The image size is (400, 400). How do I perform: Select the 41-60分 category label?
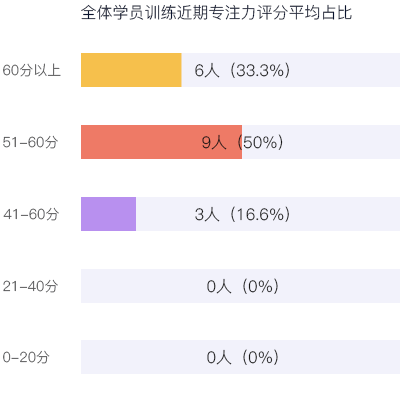click(x=31, y=214)
